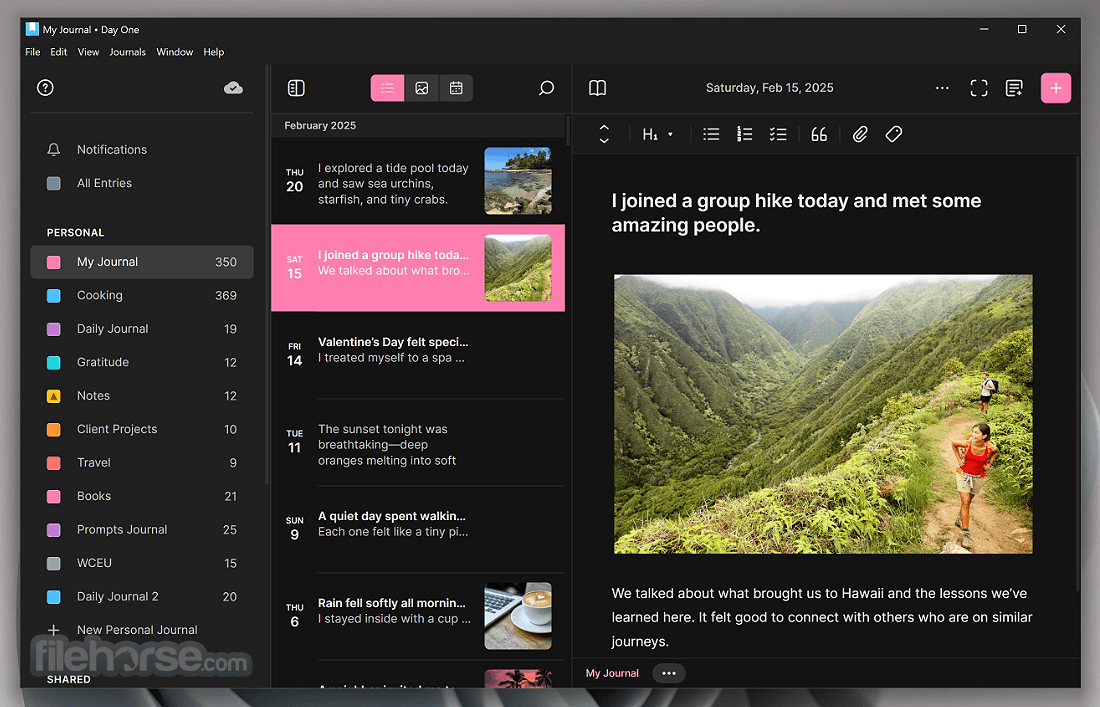The image size is (1100, 707).
Task: Click the entry list vertical scrollbar
Action: (568, 130)
